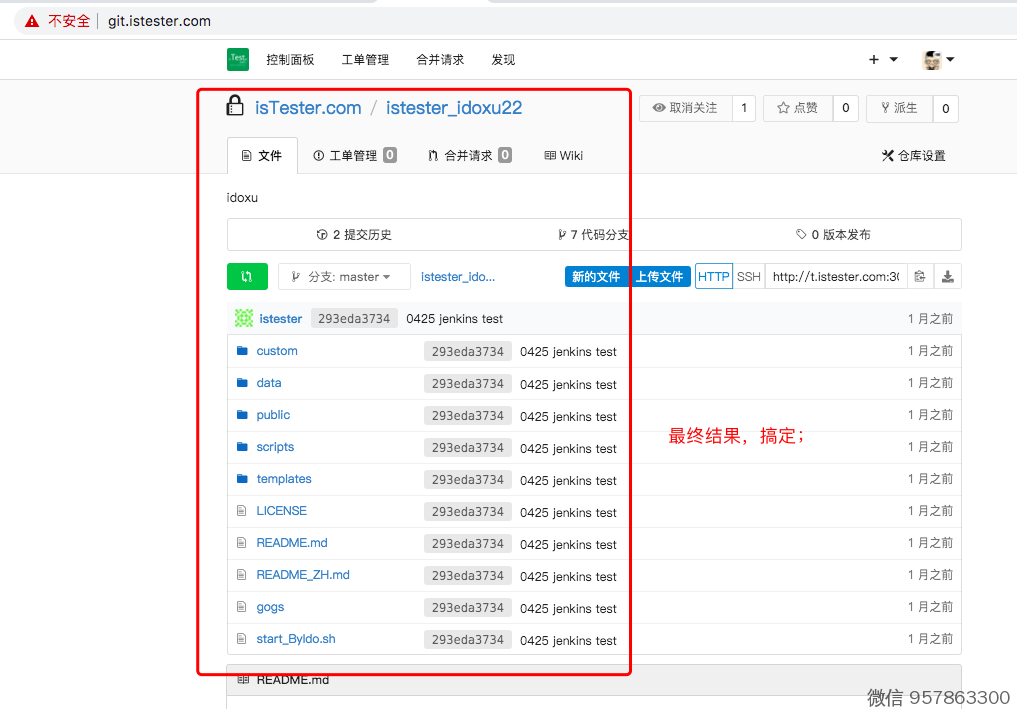
Task: Click the 上传文件 upload button
Action: [659, 277]
